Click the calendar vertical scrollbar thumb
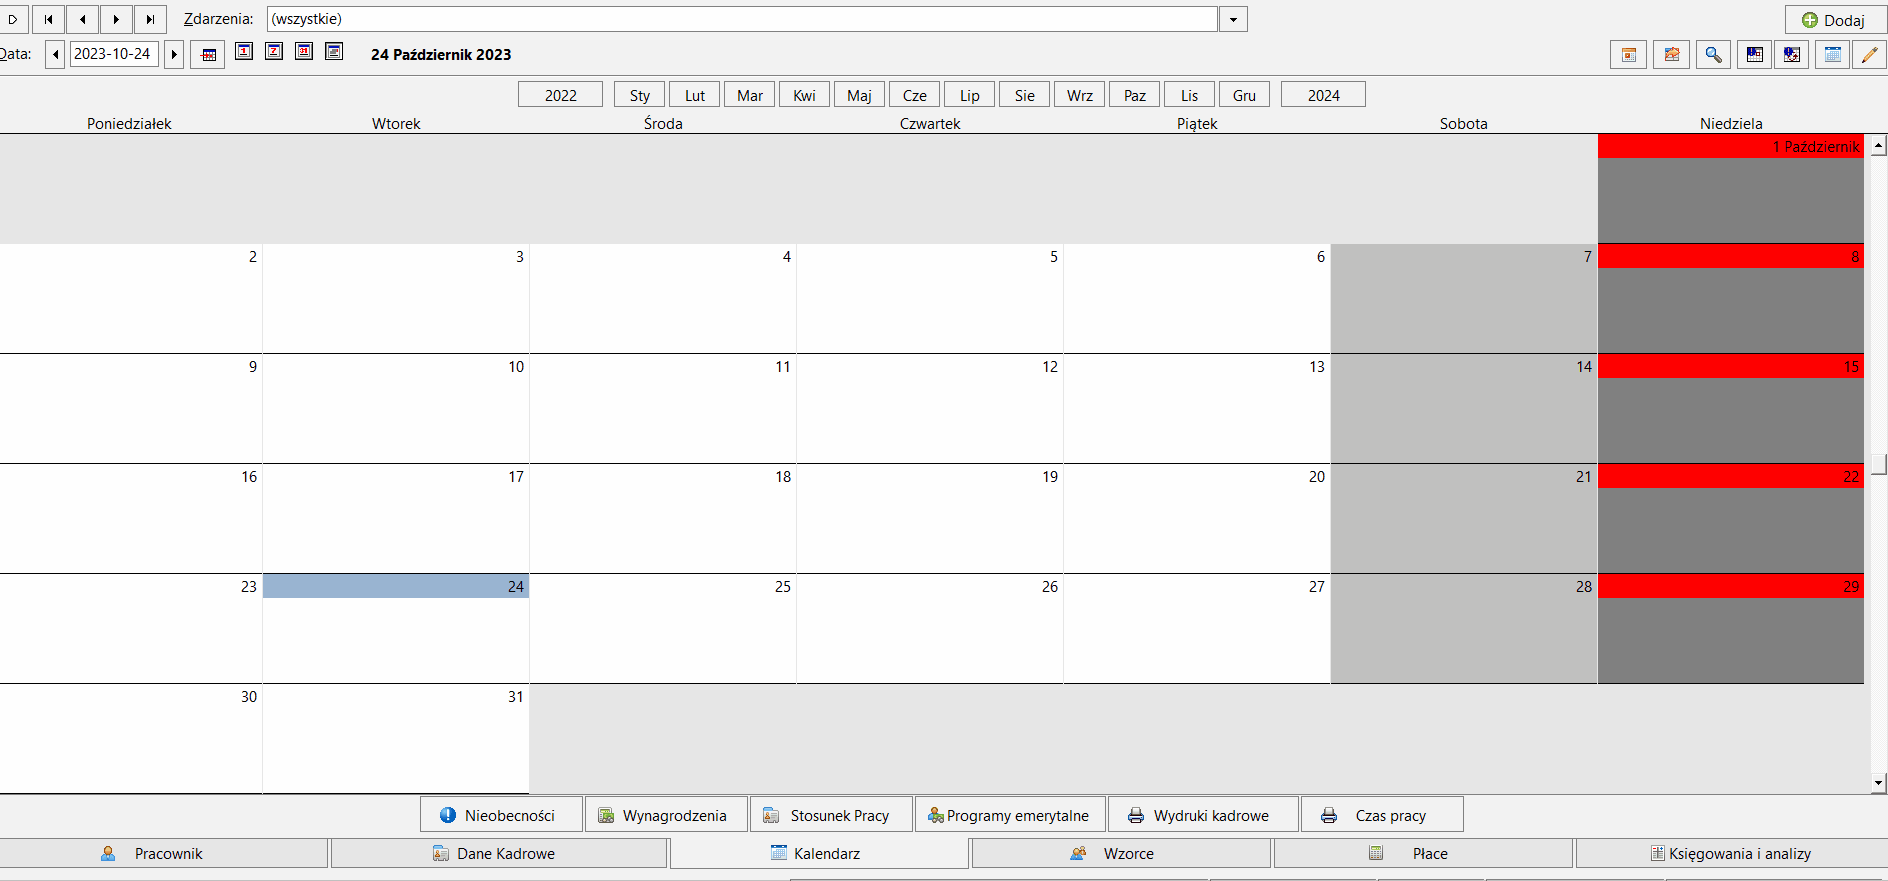 tap(1879, 464)
